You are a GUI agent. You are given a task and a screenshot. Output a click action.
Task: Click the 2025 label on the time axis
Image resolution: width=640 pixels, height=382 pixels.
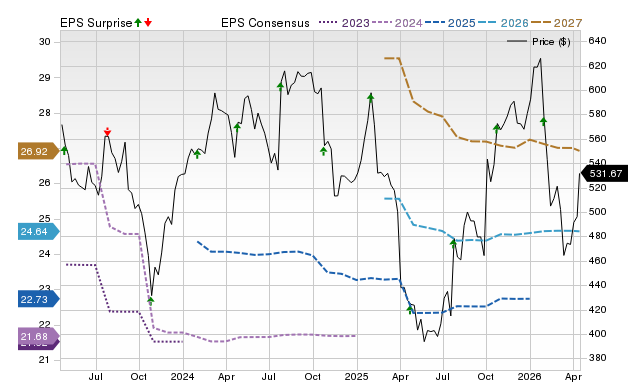click(356, 376)
